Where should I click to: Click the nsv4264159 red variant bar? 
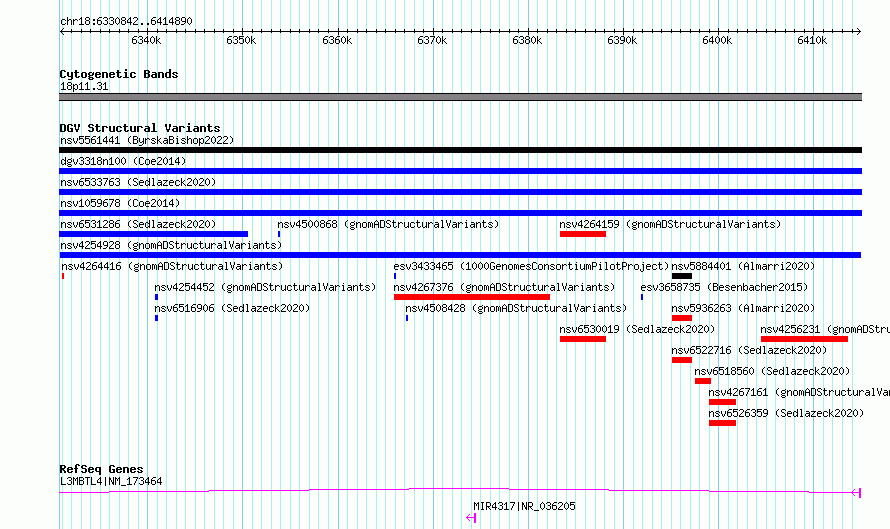(582, 234)
